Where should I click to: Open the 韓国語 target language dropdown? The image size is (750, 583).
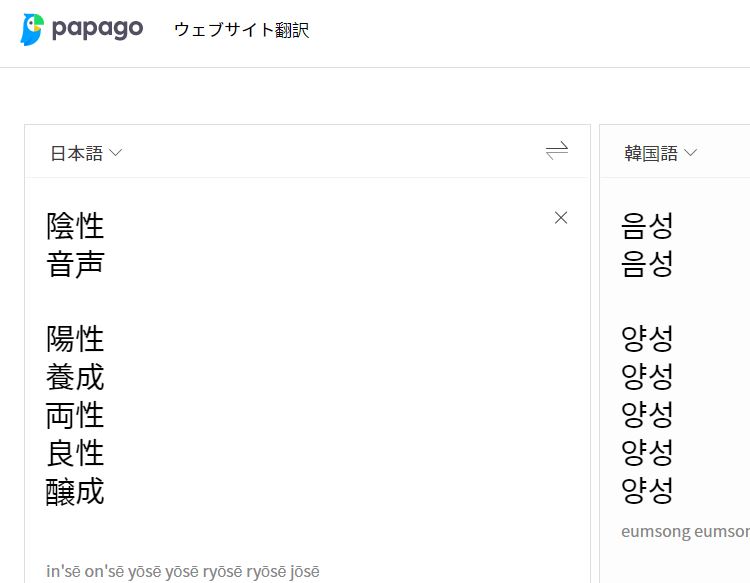651,153
